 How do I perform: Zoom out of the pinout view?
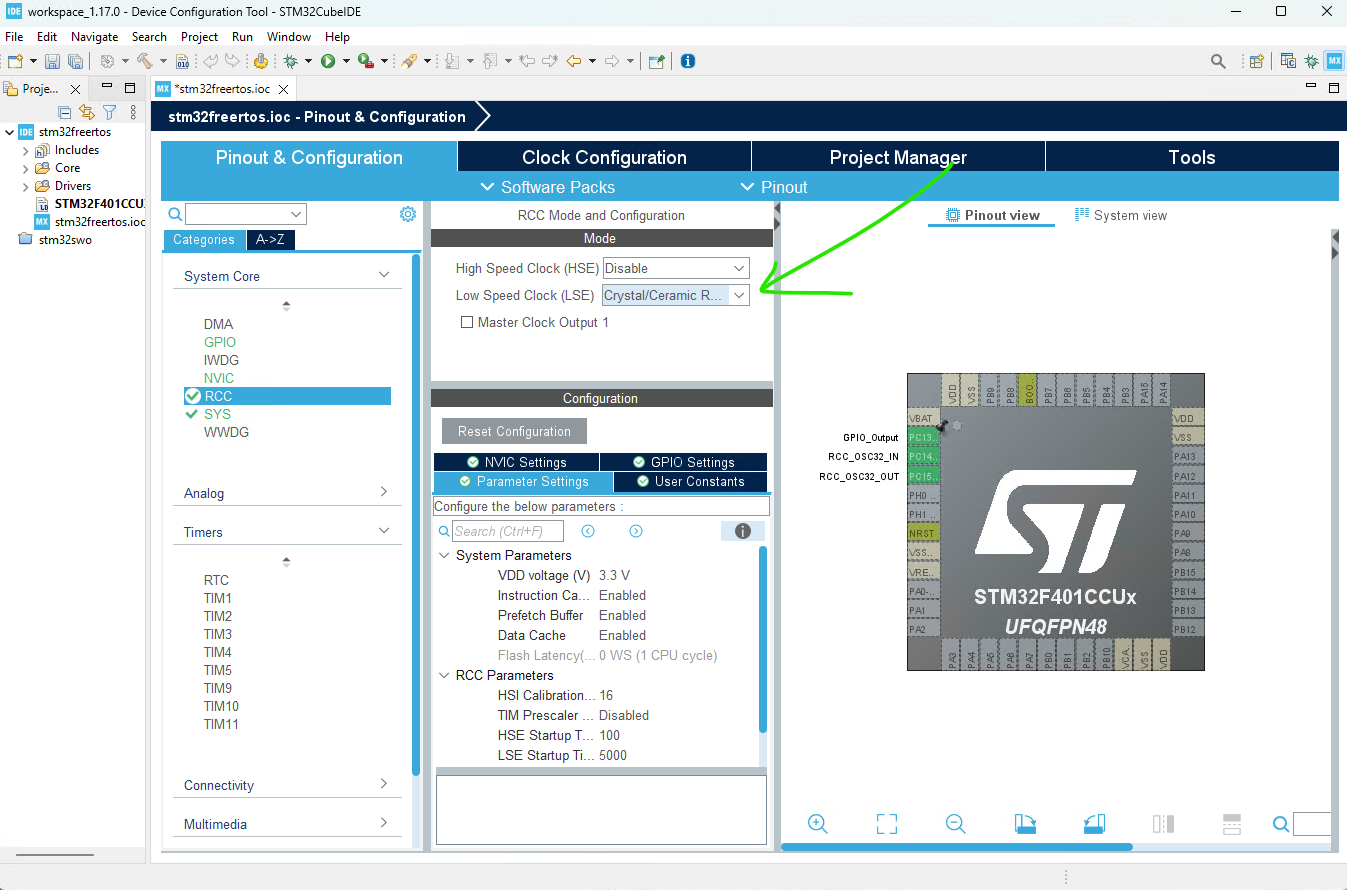click(955, 824)
